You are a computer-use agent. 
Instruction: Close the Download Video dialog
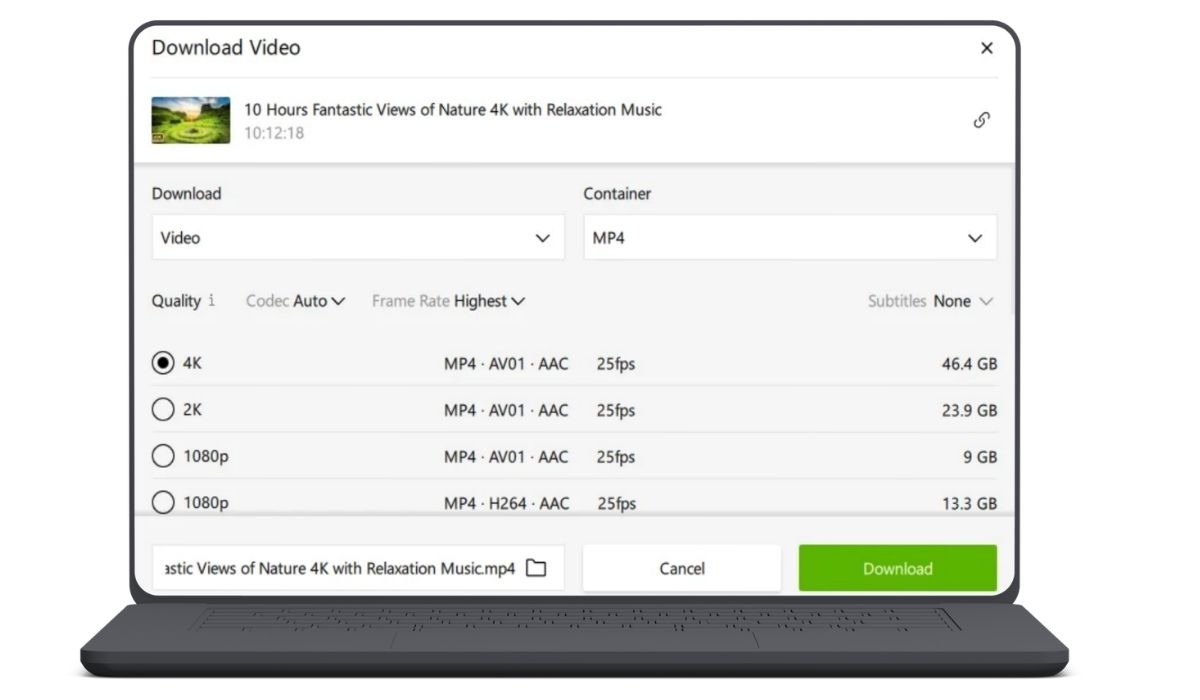click(986, 48)
